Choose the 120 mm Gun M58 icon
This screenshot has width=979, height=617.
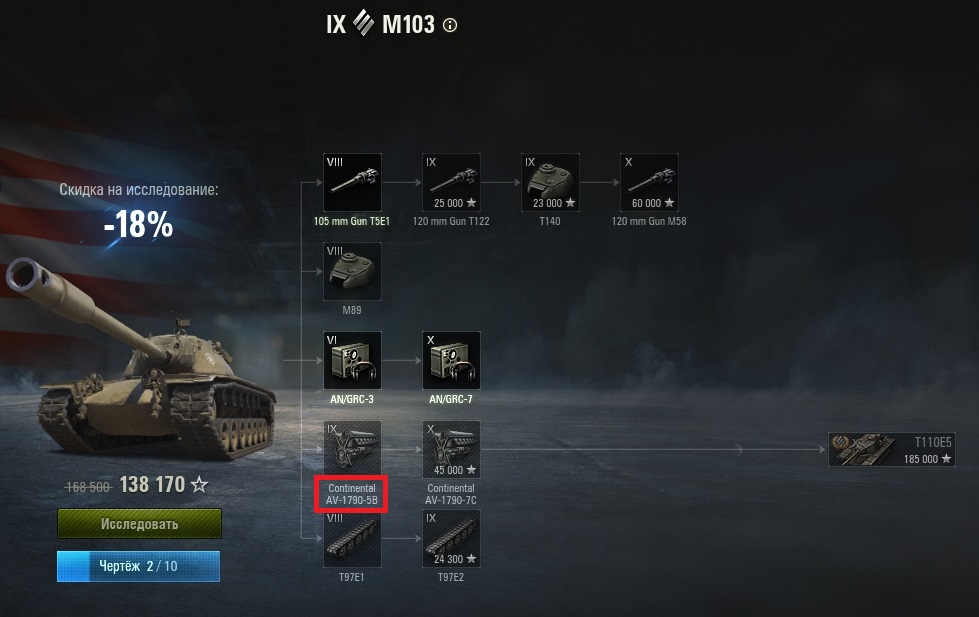point(649,182)
